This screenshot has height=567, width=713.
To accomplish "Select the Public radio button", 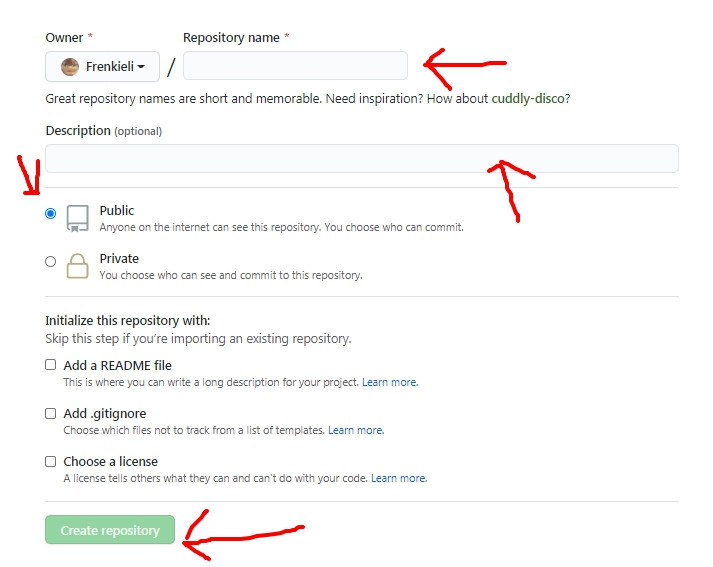I will tap(50, 213).
